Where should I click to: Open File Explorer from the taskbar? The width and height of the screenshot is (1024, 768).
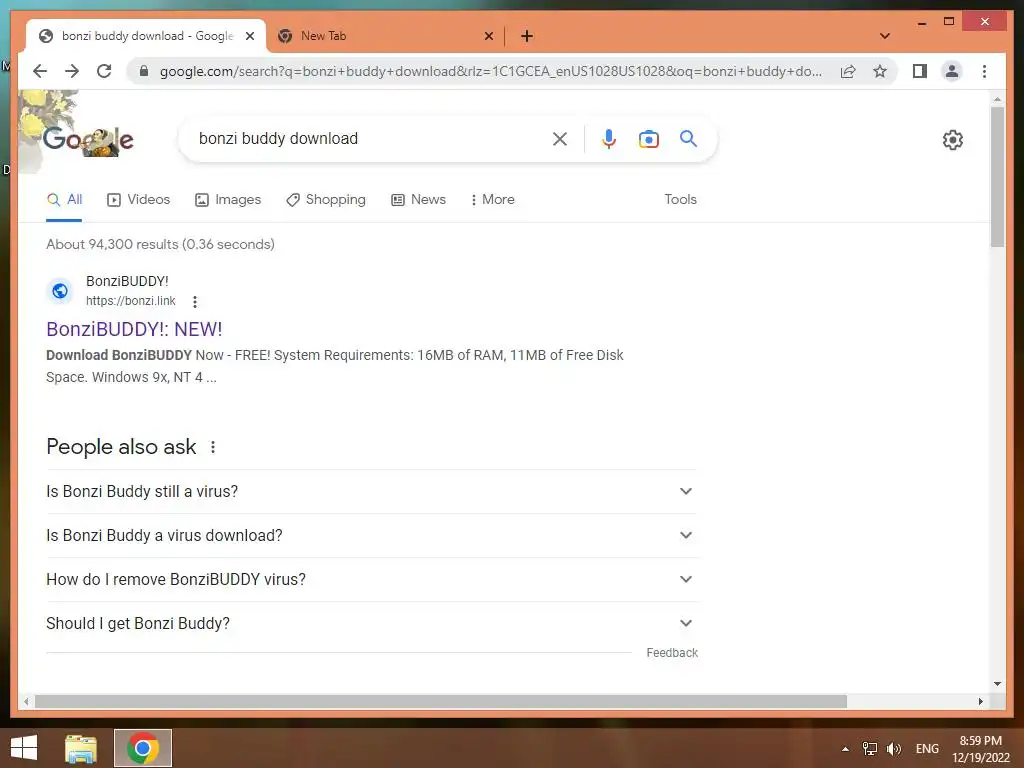point(81,748)
